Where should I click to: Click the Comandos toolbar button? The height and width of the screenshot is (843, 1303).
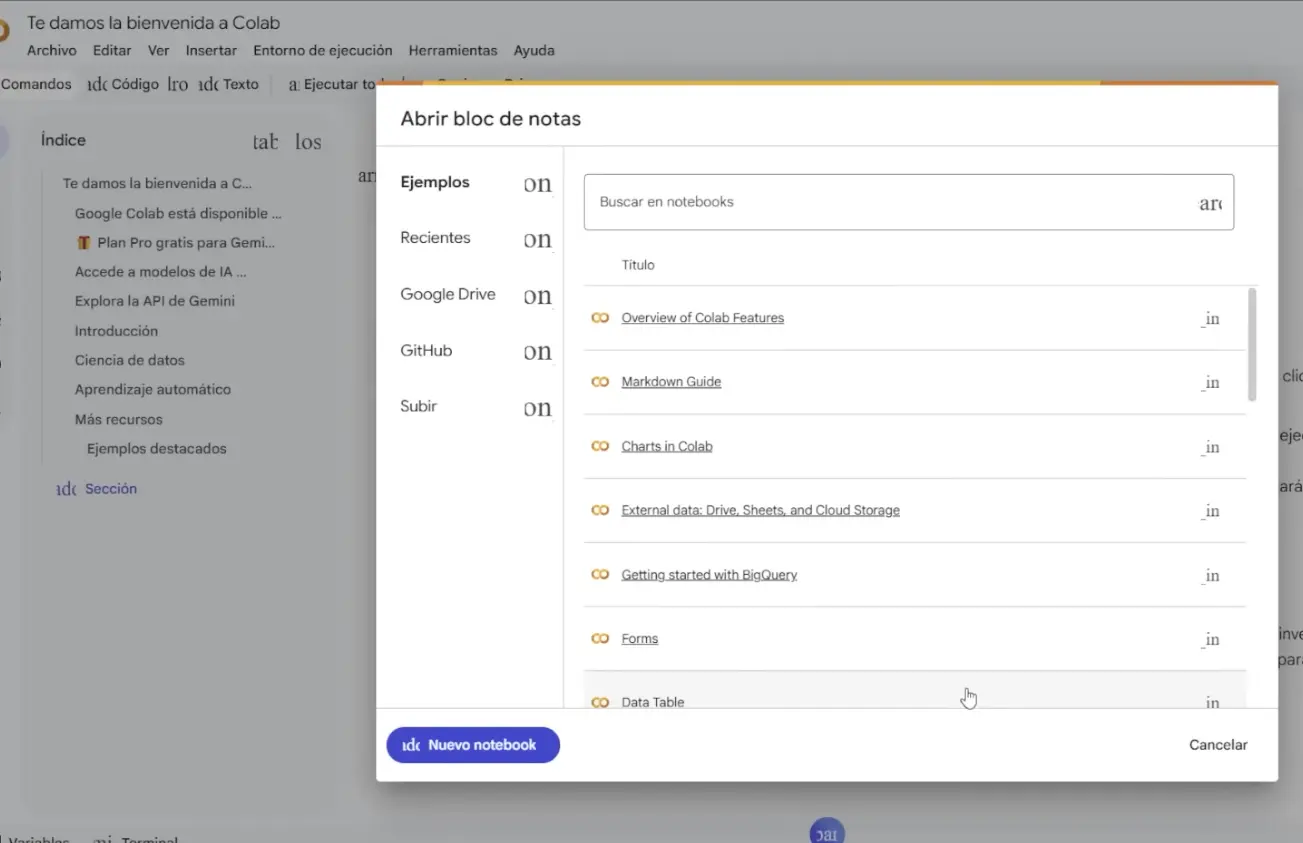click(36, 84)
